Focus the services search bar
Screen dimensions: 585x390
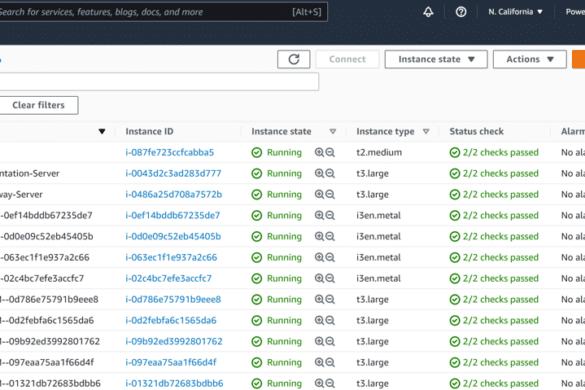[x=163, y=12]
